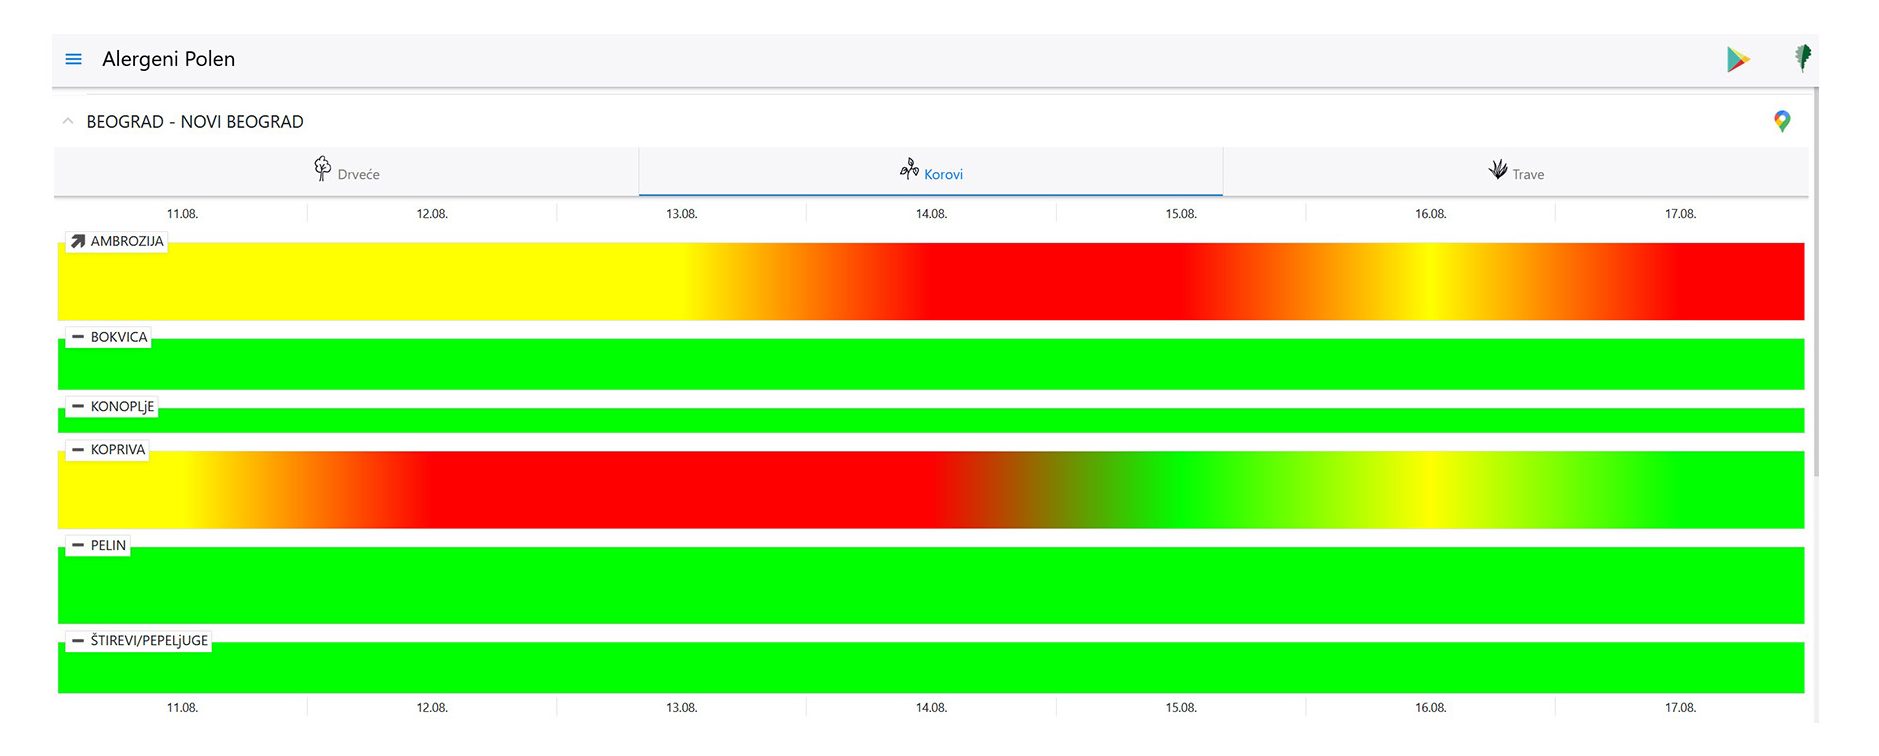This screenshot has height=756, width=1879.
Task: Switch to the Trave tab
Action: click(x=1527, y=174)
